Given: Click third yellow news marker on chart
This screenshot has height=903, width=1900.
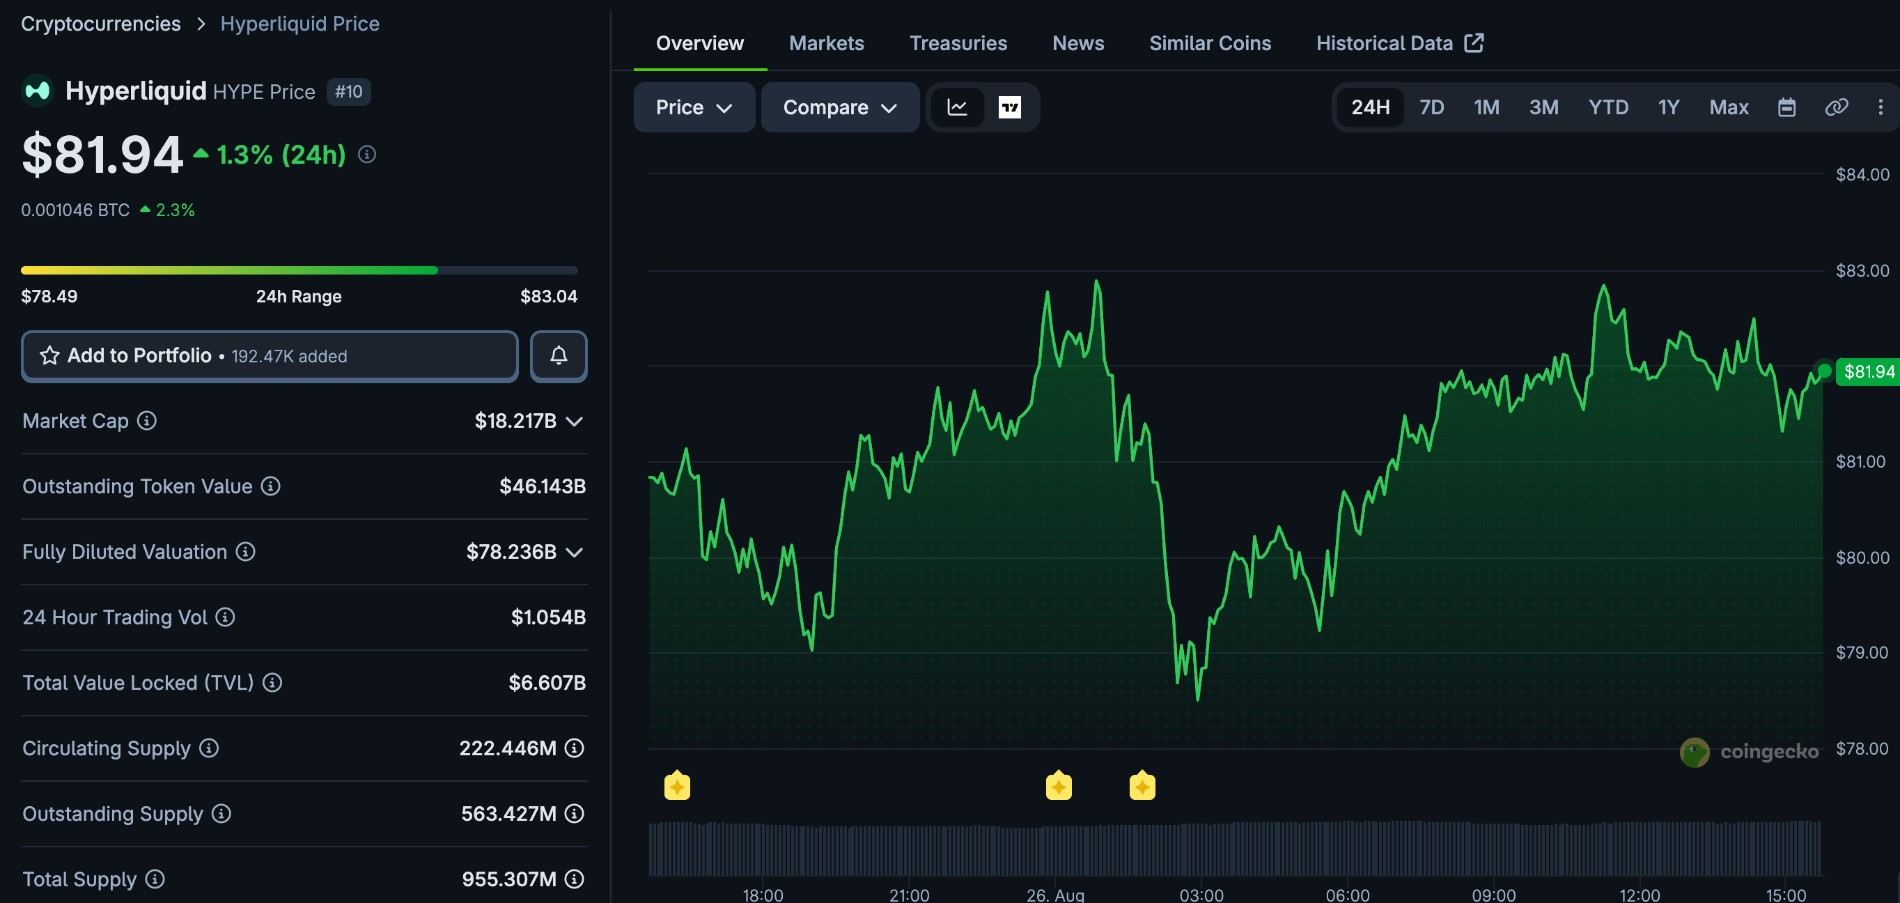Looking at the screenshot, I should click(1142, 786).
